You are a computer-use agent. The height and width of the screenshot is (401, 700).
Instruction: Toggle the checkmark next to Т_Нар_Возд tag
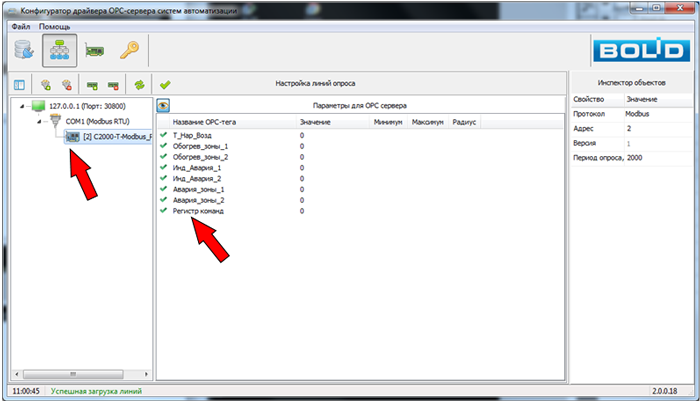[163, 133]
